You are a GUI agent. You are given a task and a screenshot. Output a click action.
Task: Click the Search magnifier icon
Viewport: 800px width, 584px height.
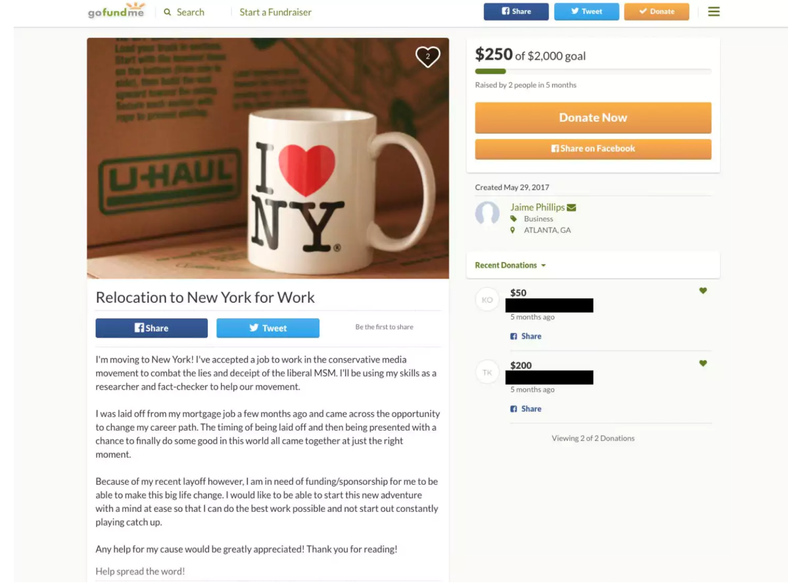(167, 12)
